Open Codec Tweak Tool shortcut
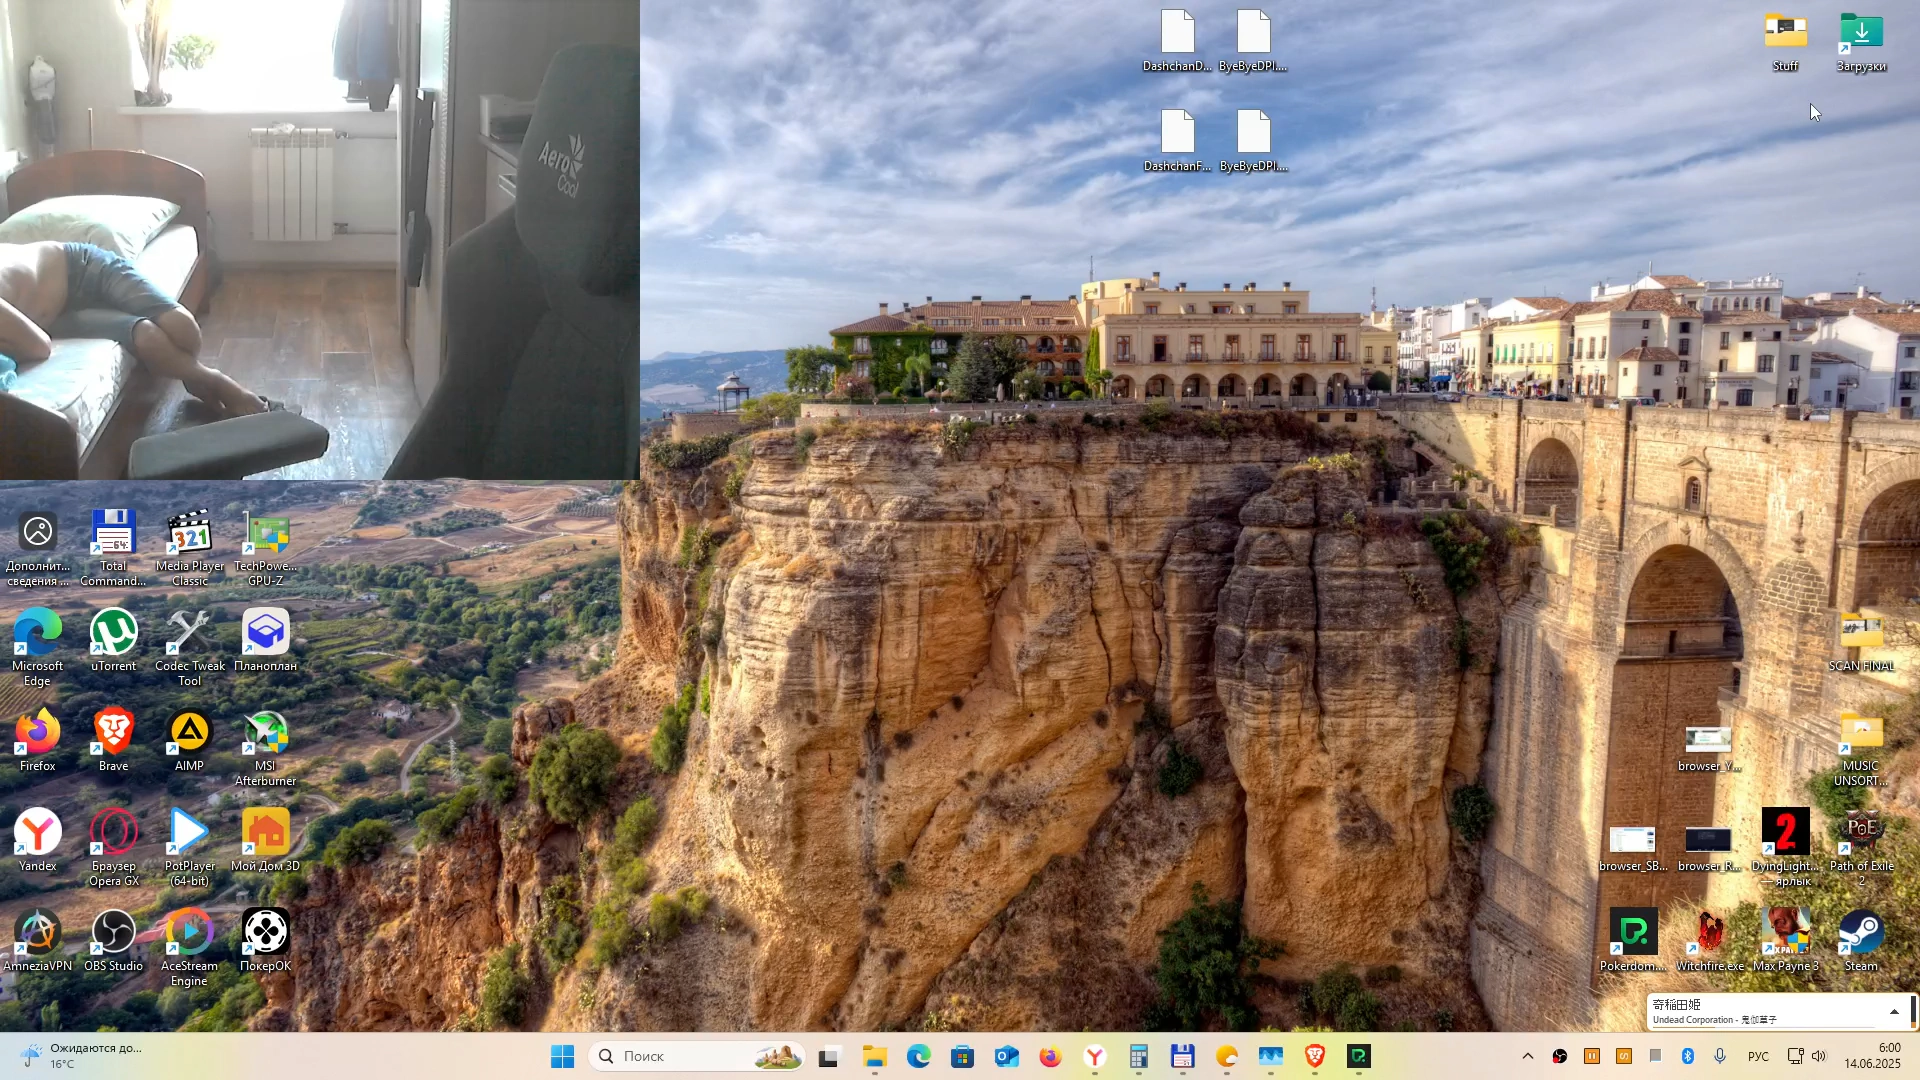Screen dimensions: 1920x1080 189,647
